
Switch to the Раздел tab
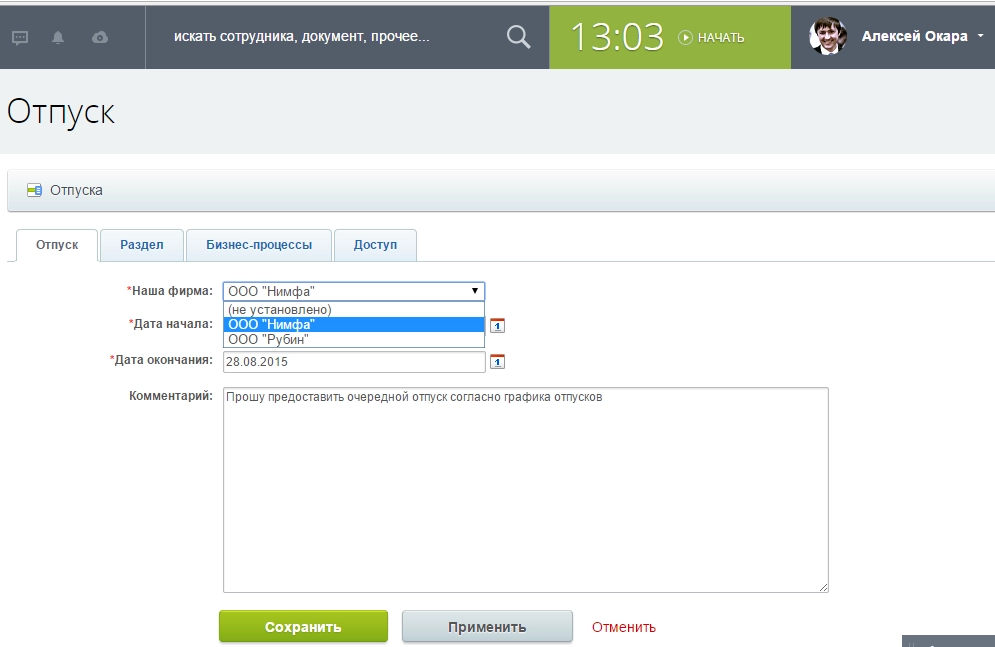click(141, 245)
